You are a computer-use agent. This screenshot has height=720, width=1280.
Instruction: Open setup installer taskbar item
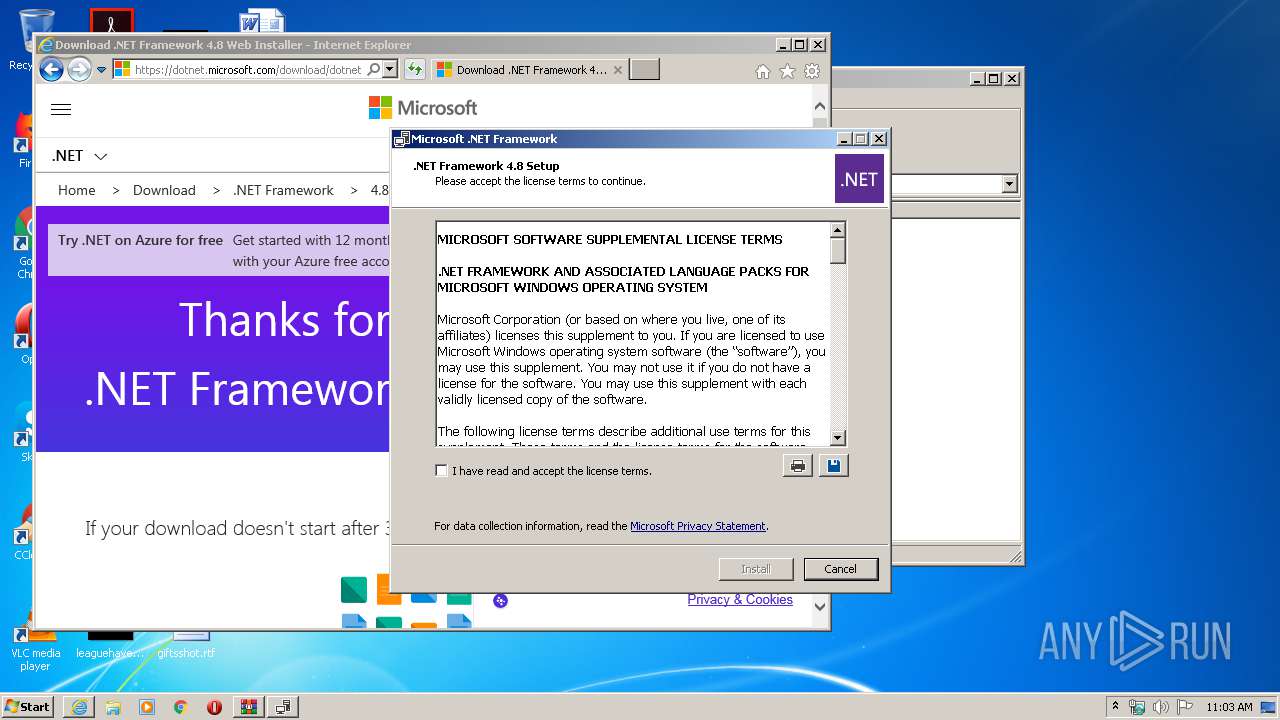[283, 707]
